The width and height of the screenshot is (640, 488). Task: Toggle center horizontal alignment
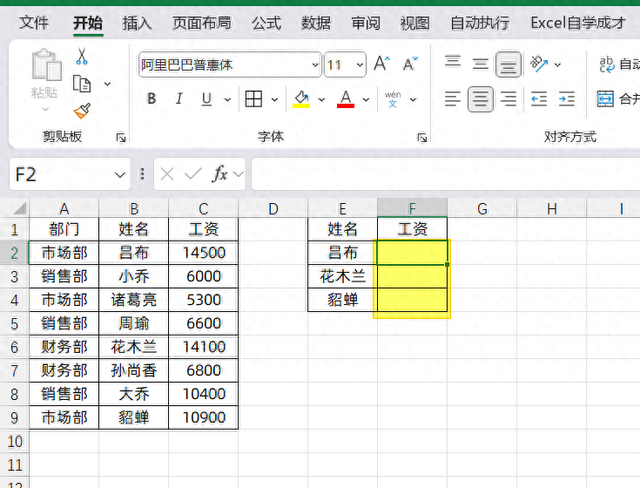(480, 99)
